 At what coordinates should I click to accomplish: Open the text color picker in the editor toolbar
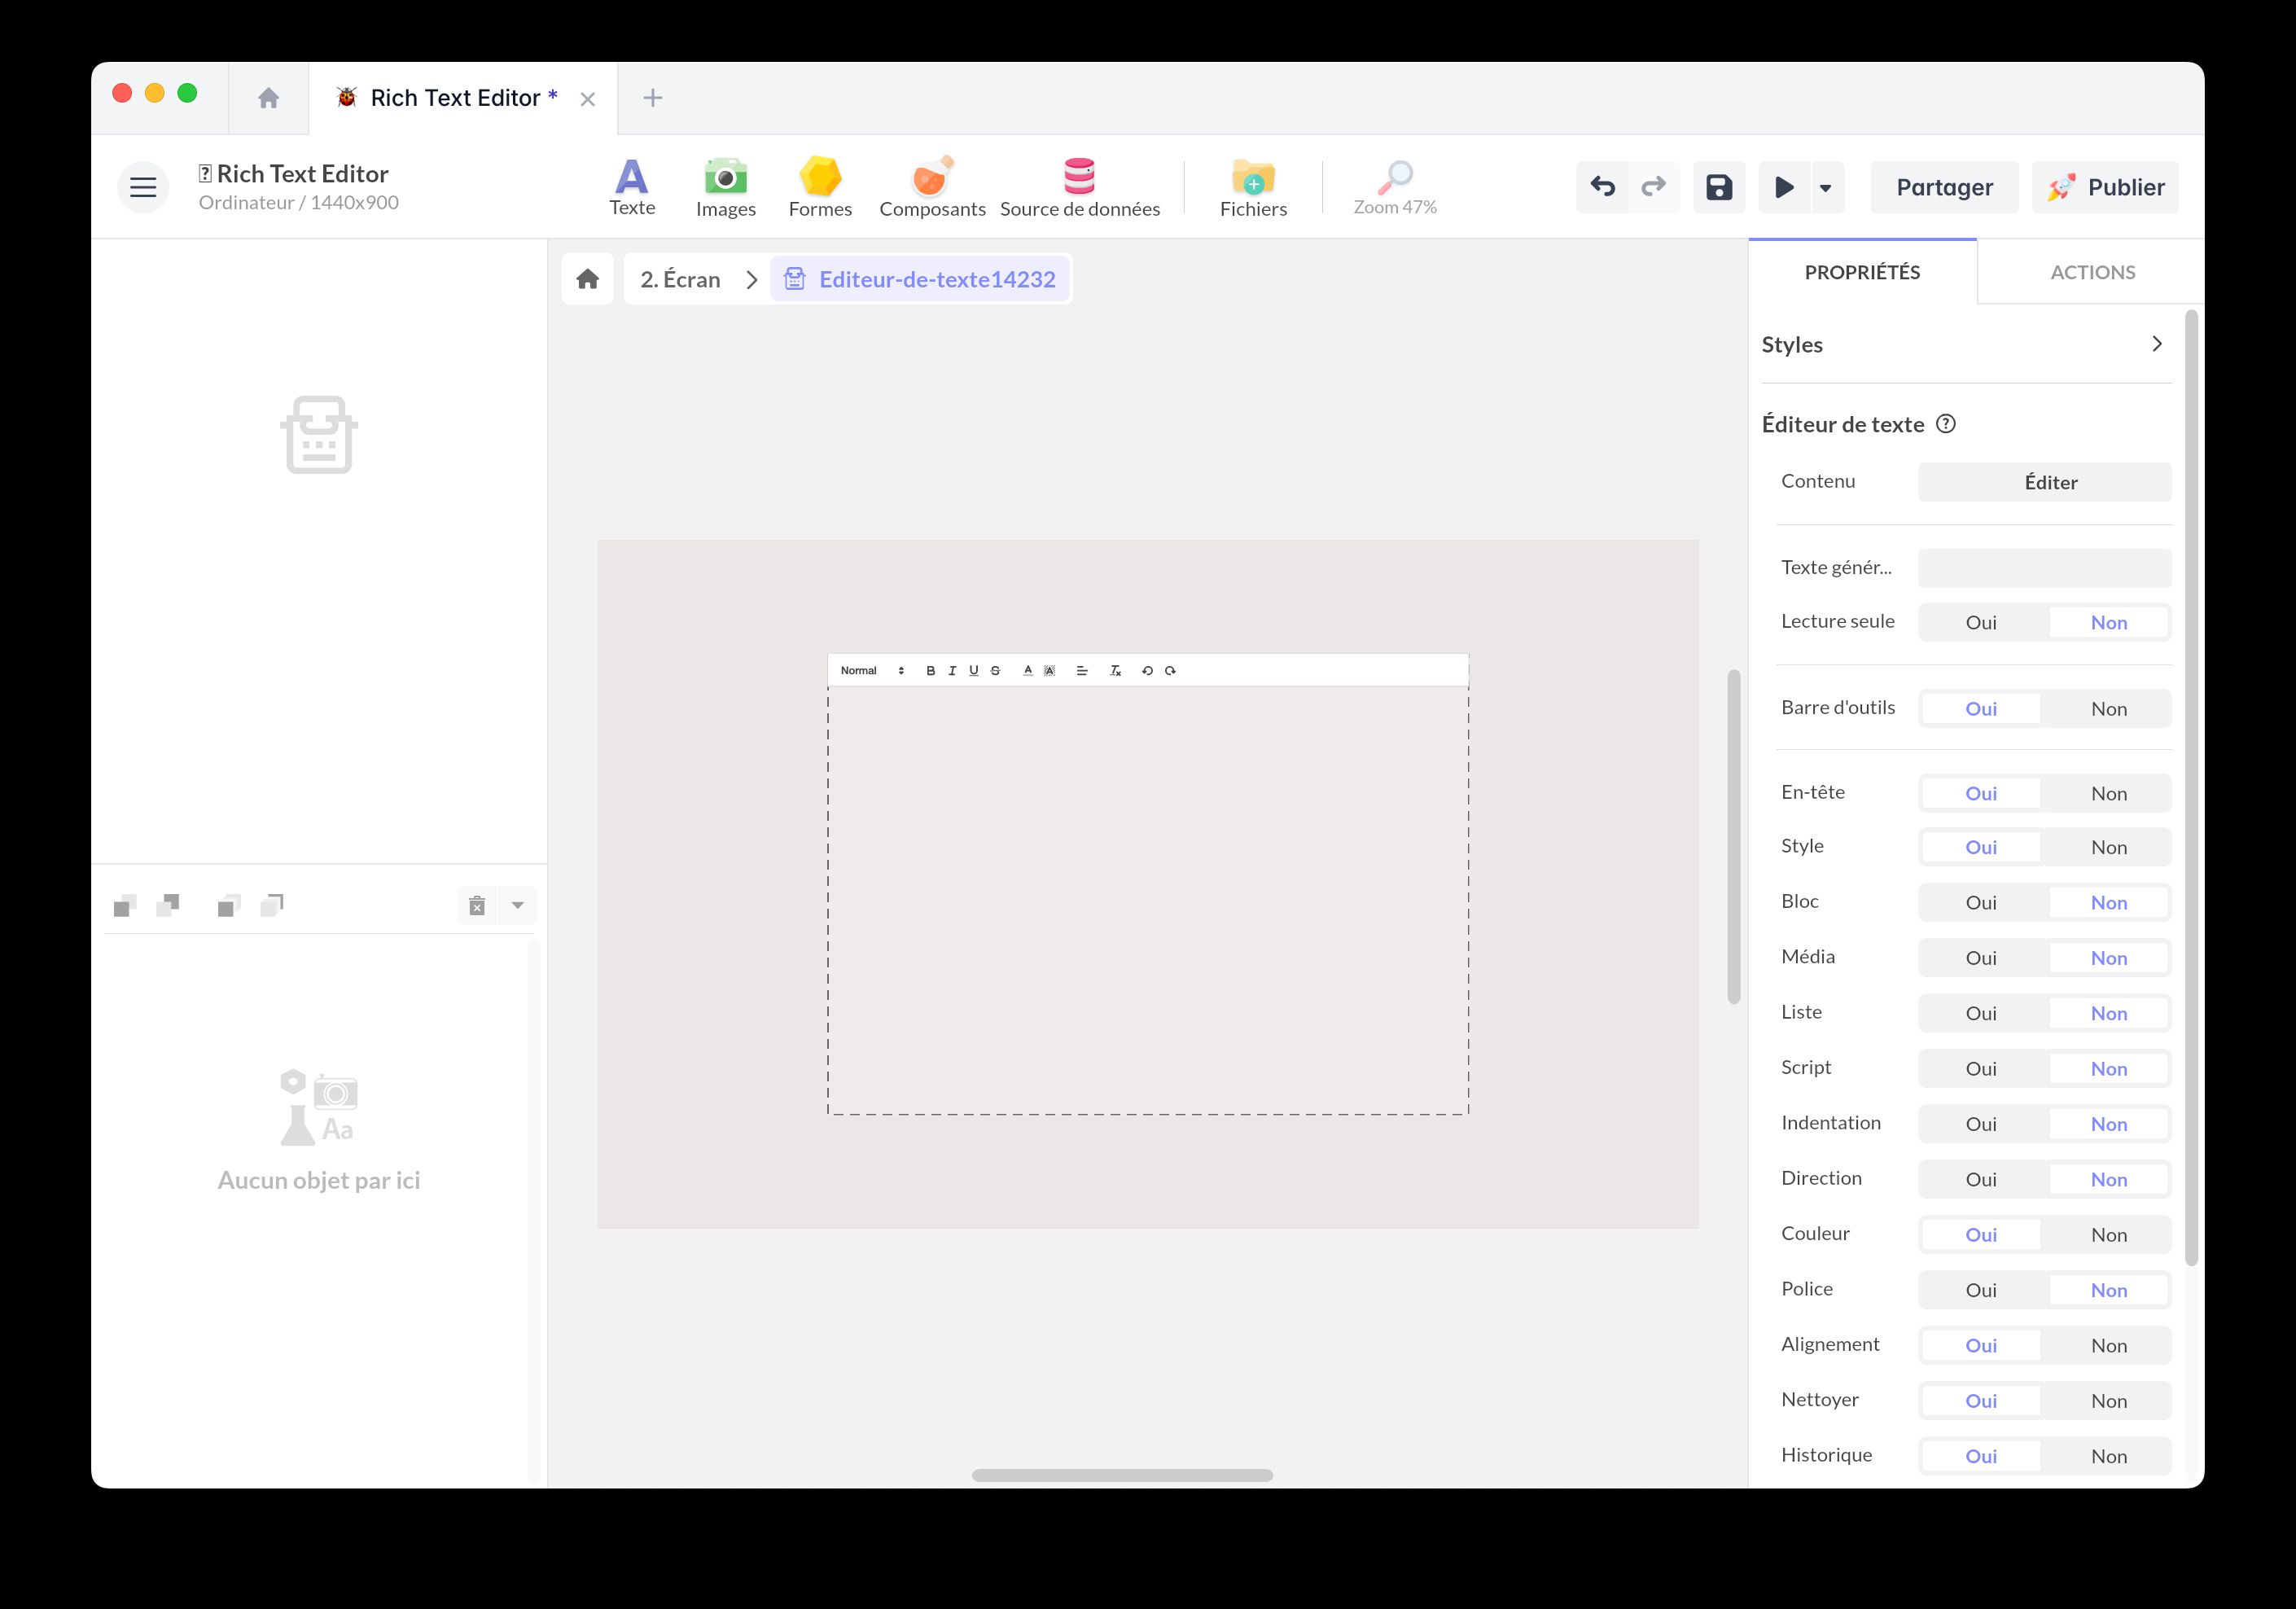pyautogui.click(x=1027, y=671)
